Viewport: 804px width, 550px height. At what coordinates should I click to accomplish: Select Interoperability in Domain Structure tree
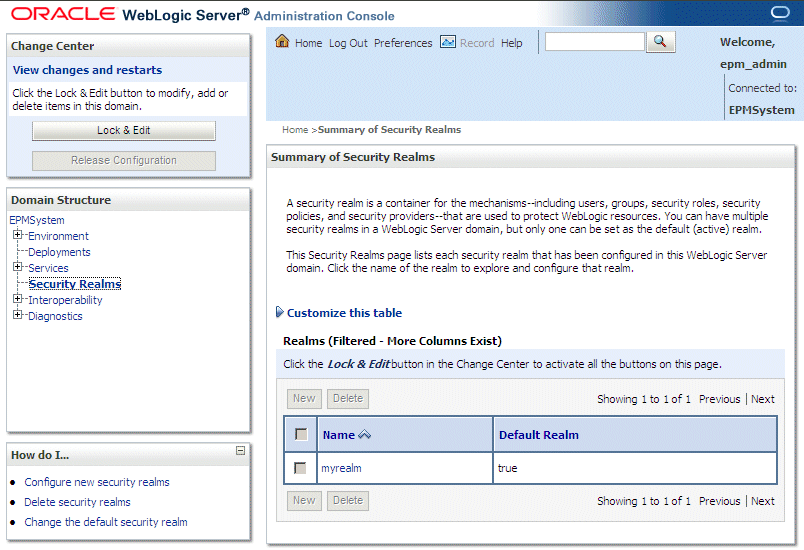(65, 300)
